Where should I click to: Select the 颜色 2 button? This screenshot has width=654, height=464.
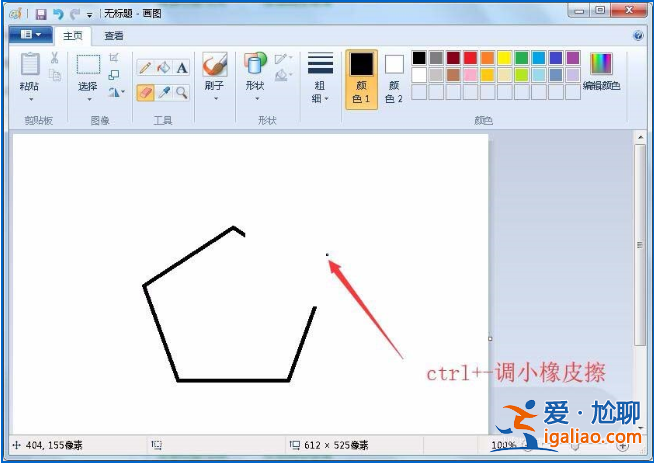(394, 79)
